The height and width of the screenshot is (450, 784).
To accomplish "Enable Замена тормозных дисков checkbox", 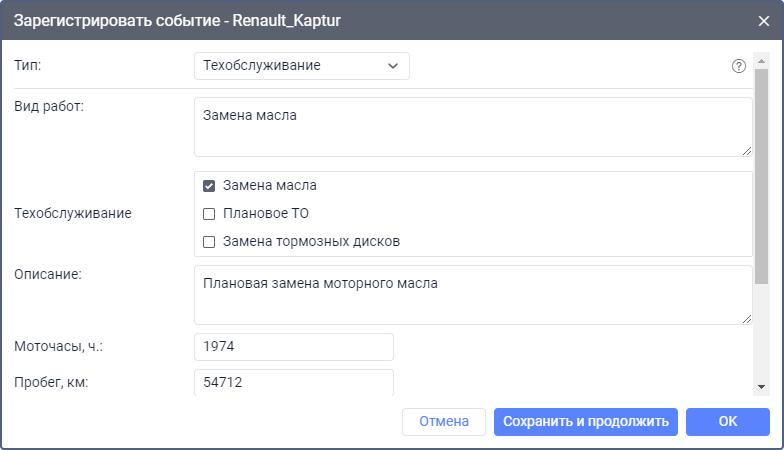I will (209, 242).
